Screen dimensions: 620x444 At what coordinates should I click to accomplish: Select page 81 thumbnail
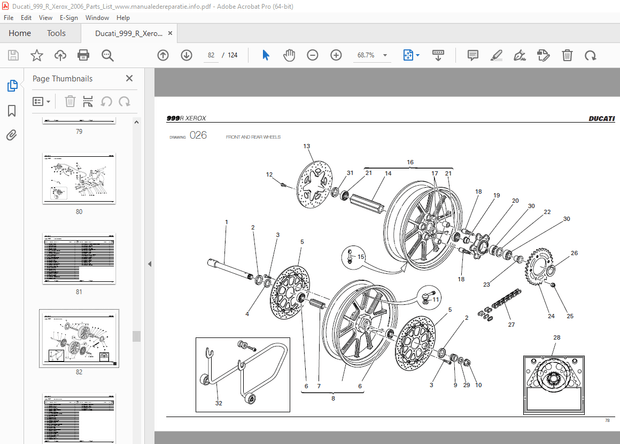[x=79, y=259]
